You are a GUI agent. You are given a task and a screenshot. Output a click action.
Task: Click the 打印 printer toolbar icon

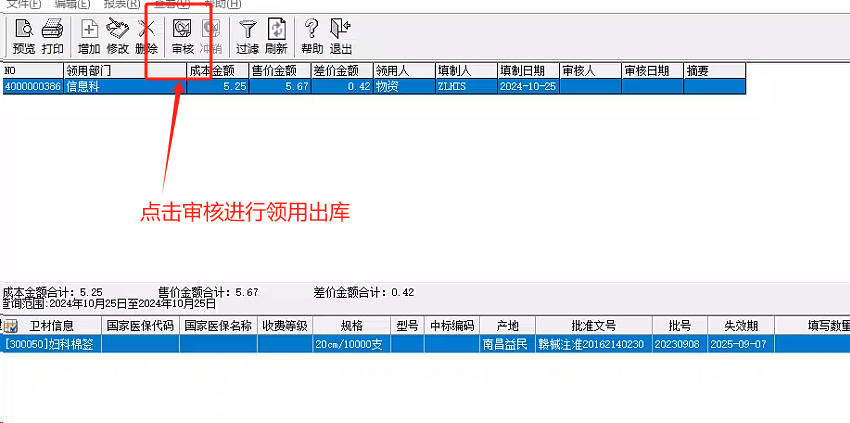point(53,36)
